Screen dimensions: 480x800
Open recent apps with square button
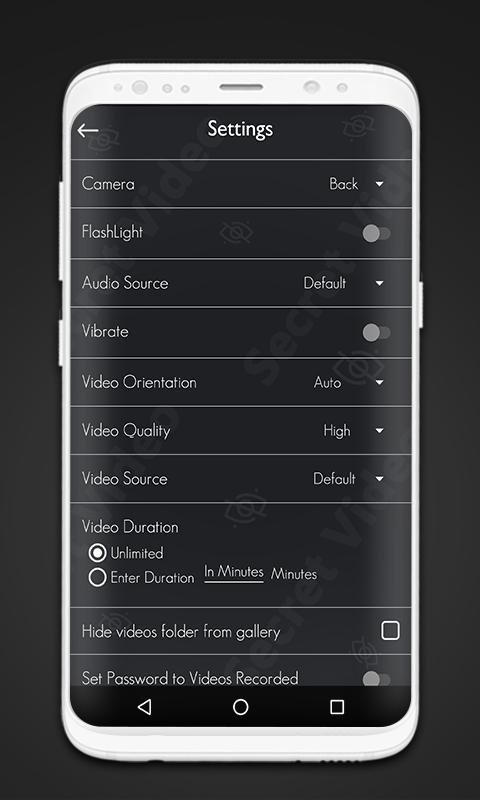pyautogui.click(x=337, y=707)
